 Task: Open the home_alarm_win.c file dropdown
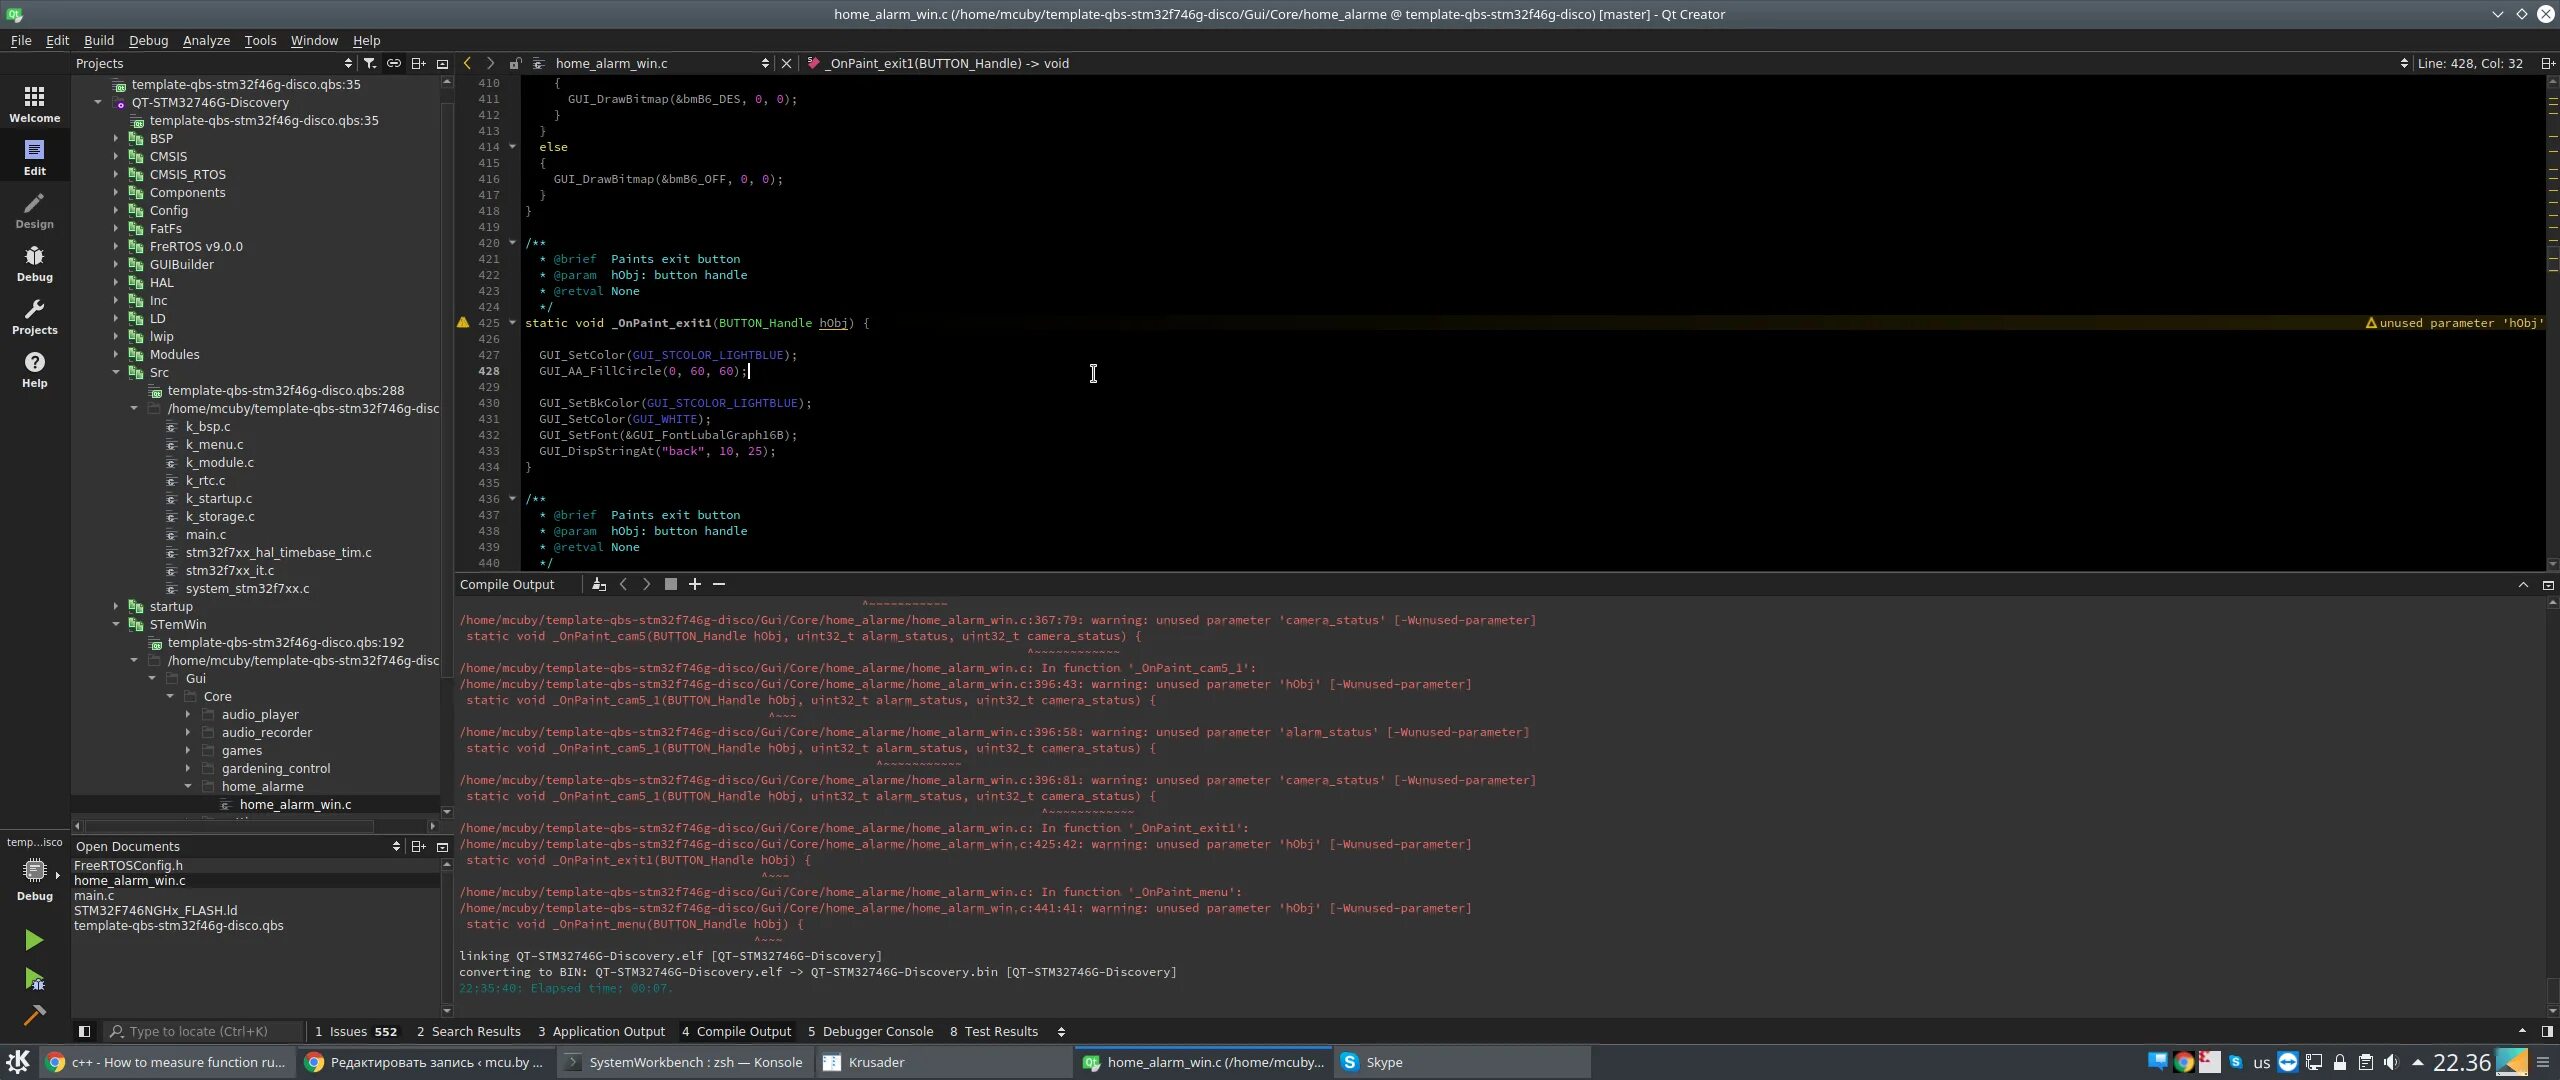click(765, 63)
